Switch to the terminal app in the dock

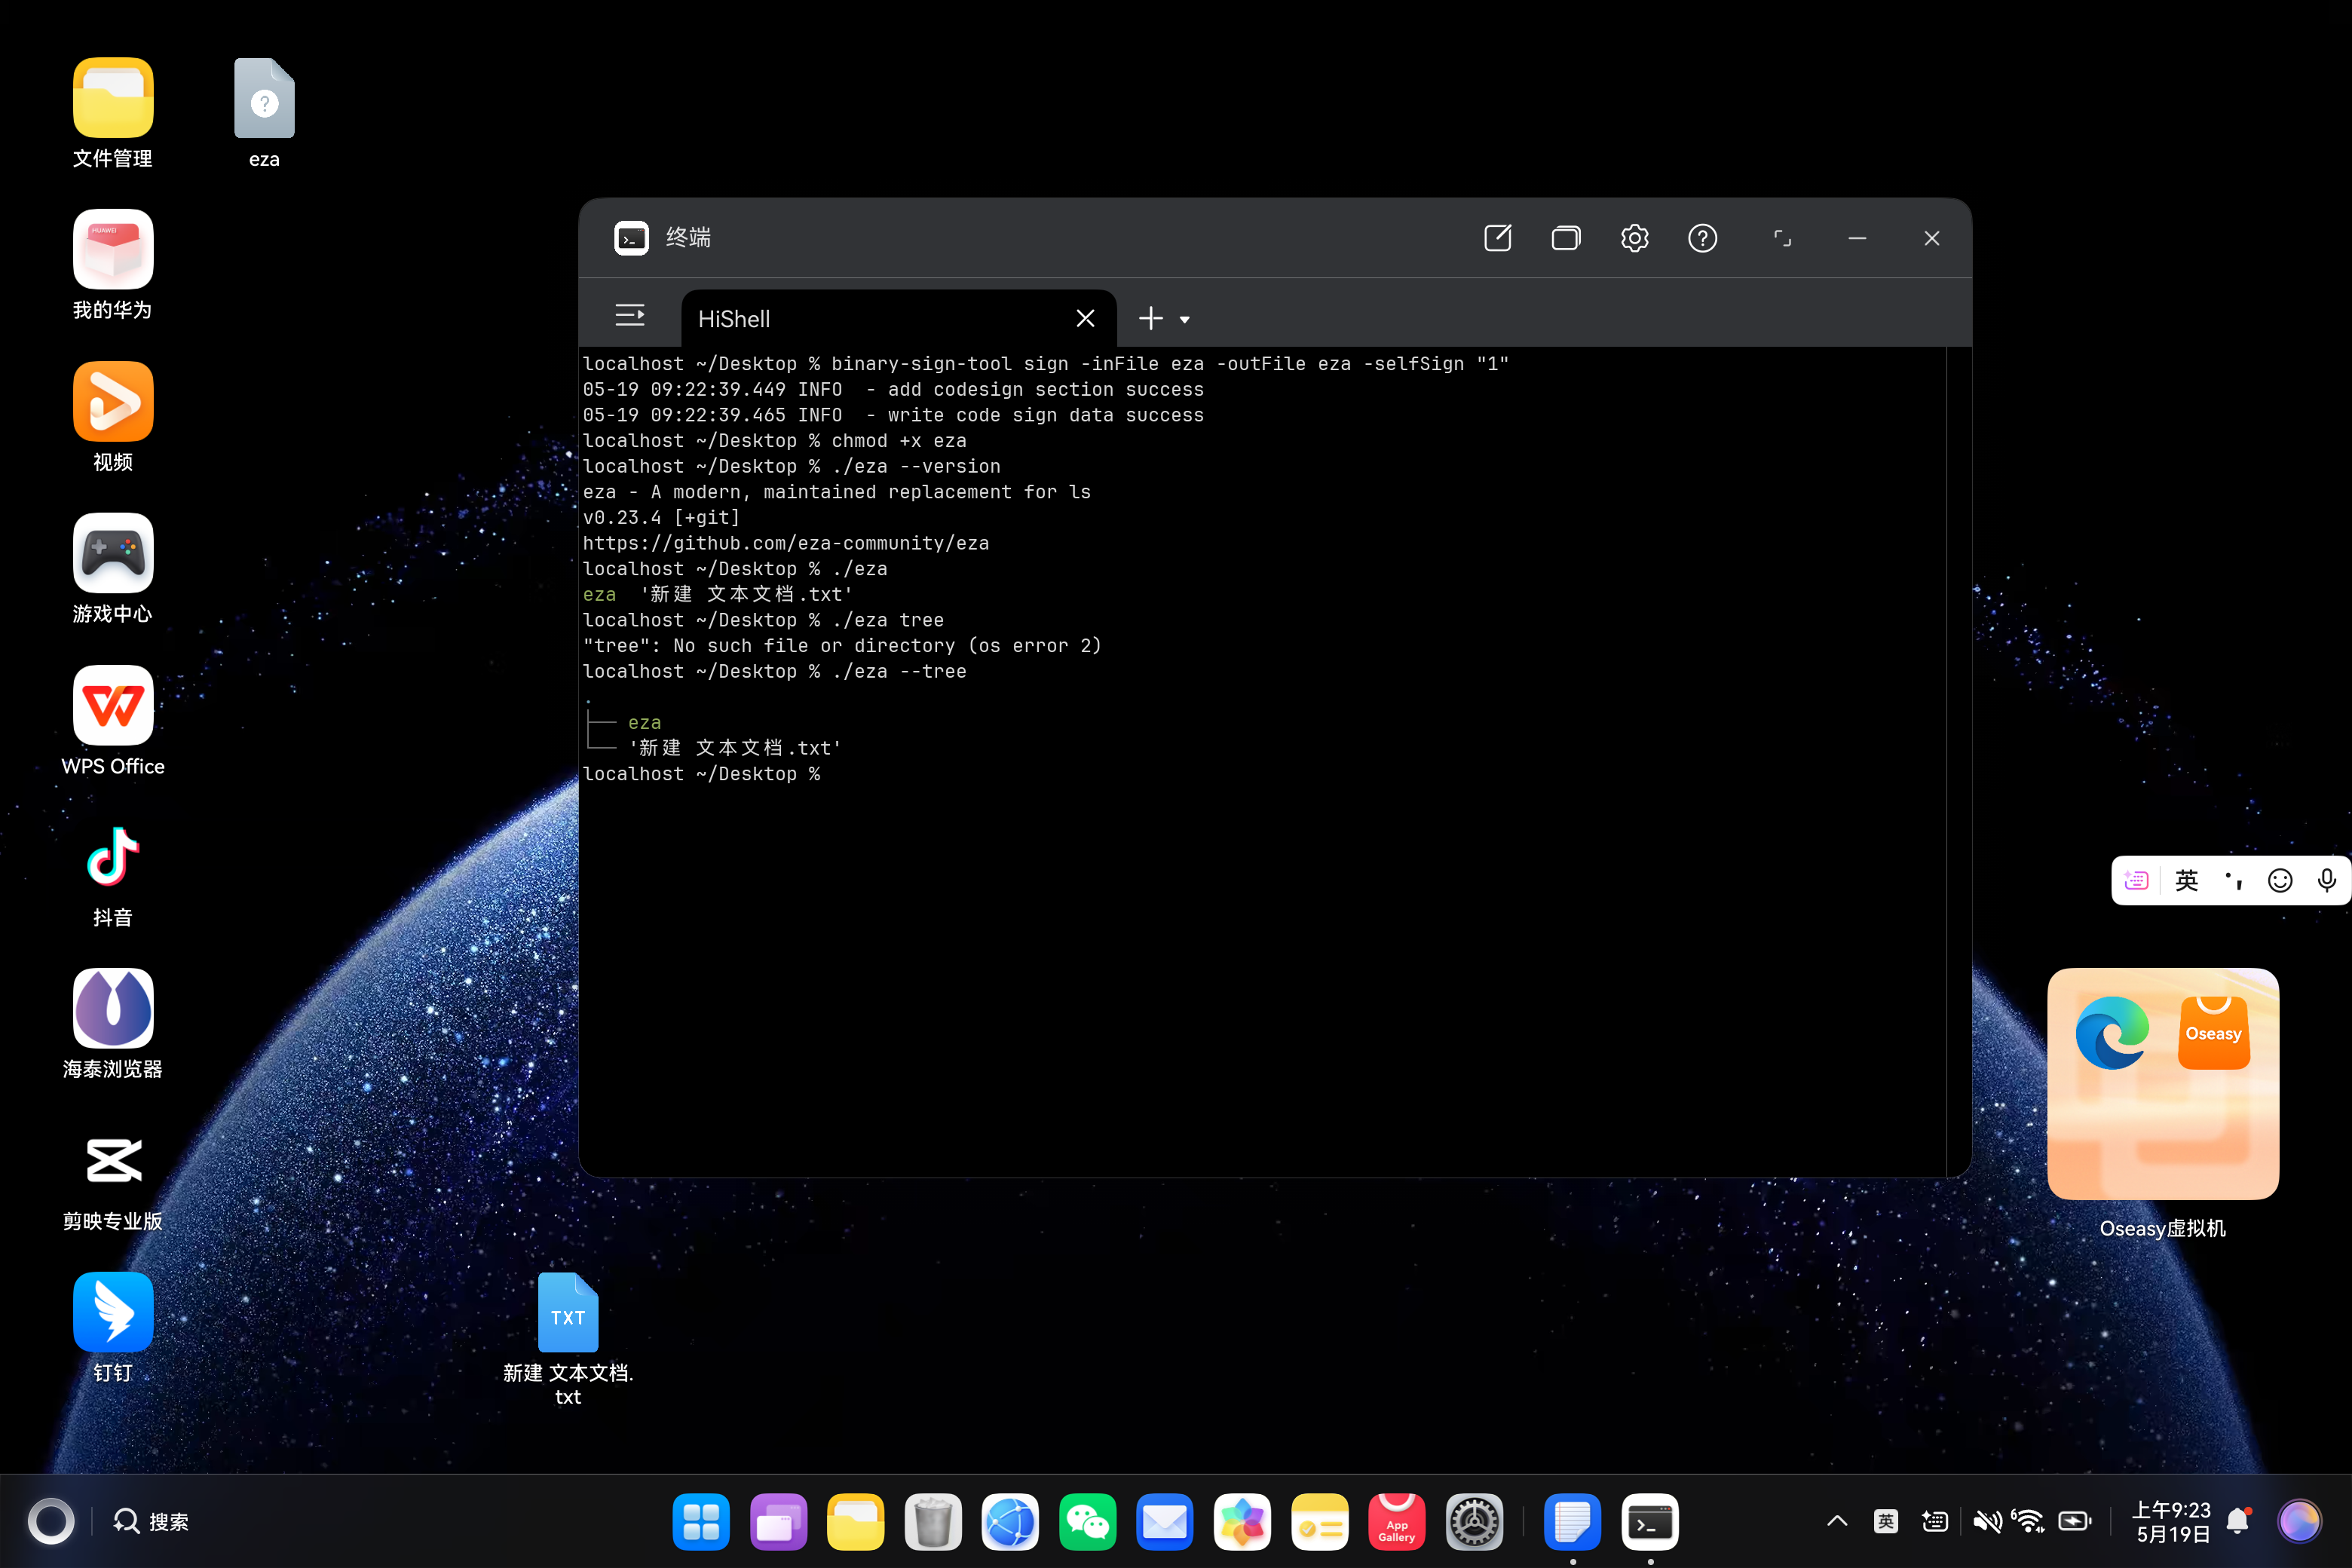1650,1521
